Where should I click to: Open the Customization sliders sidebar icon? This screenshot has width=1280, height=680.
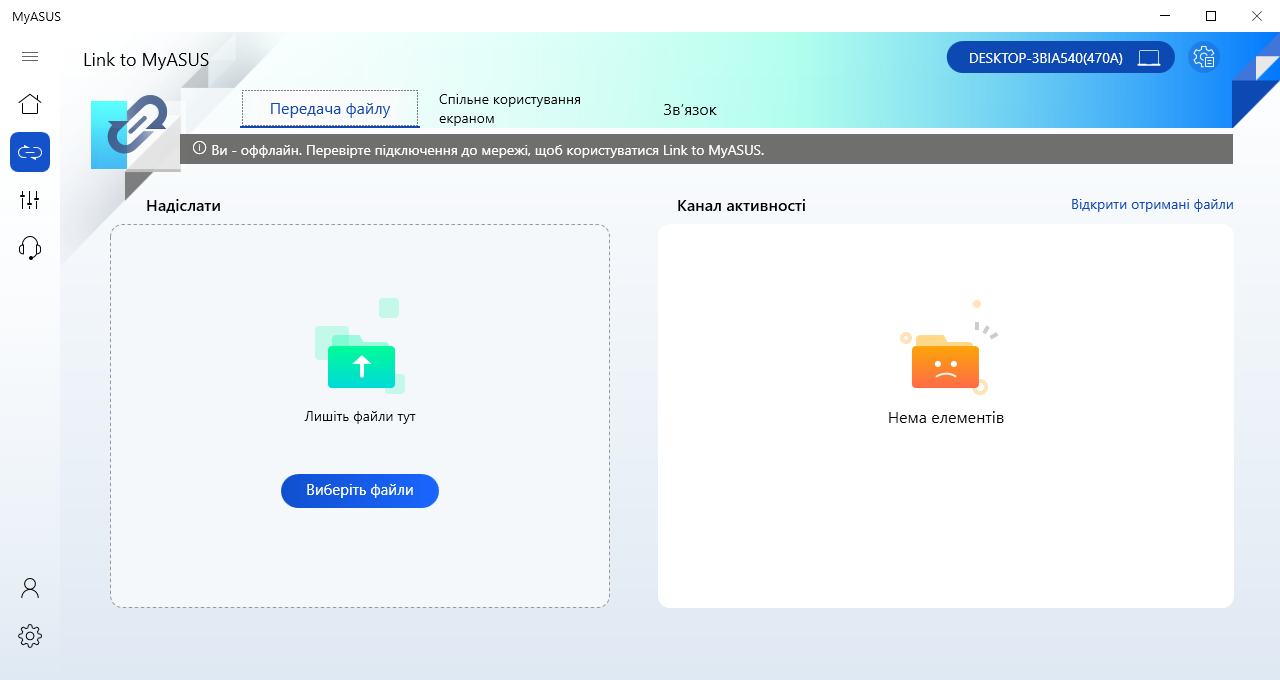pyautogui.click(x=30, y=200)
